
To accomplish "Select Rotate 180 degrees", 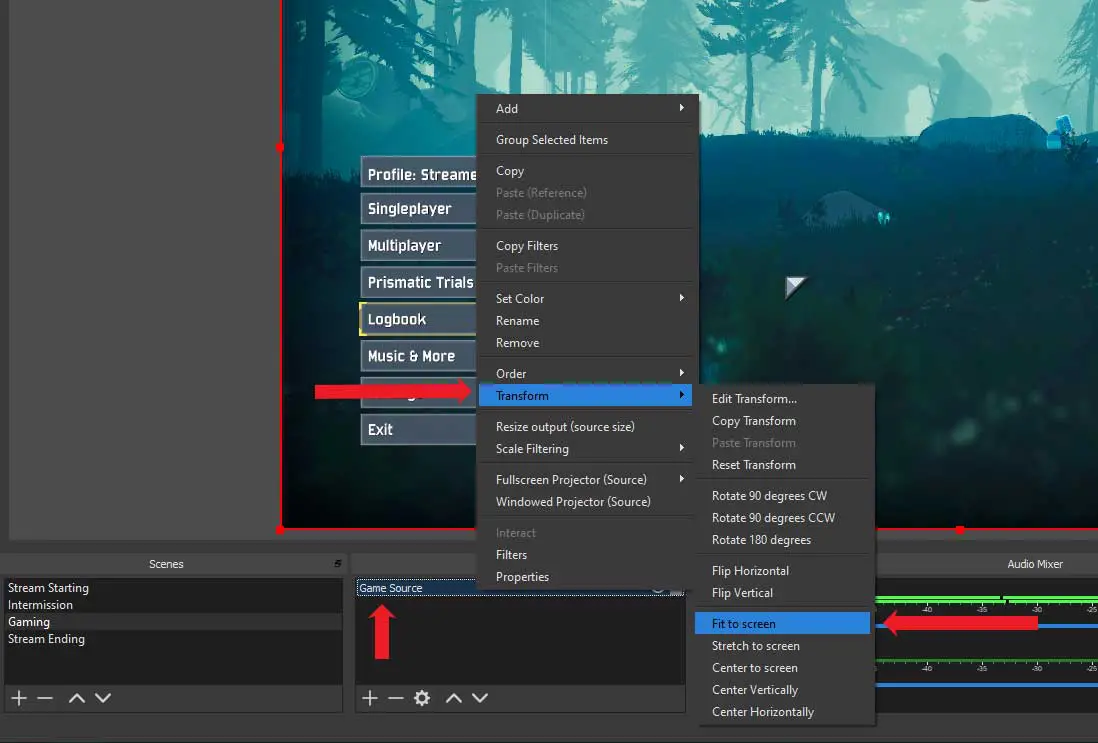I will (x=784, y=540).
